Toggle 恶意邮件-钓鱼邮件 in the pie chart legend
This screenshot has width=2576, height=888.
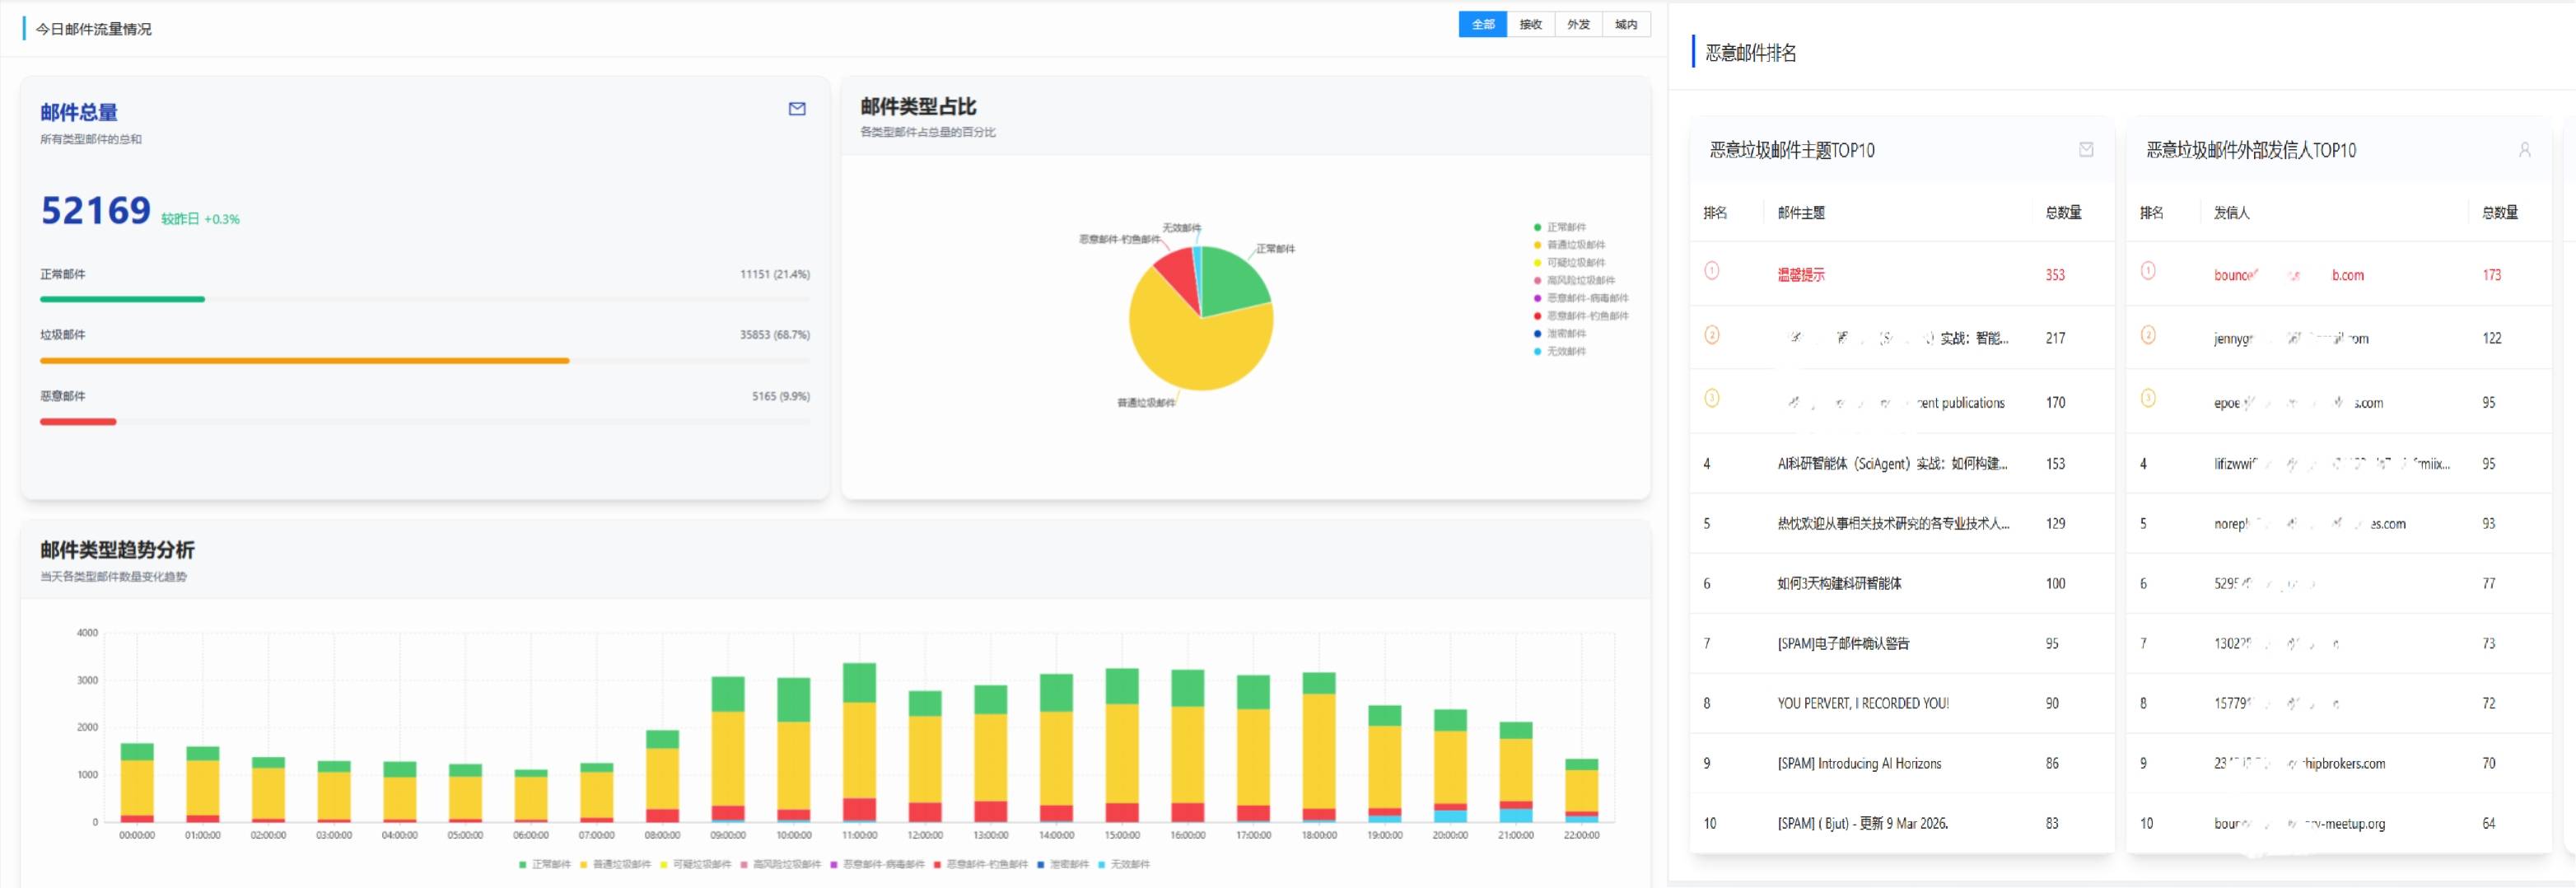click(x=1586, y=316)
